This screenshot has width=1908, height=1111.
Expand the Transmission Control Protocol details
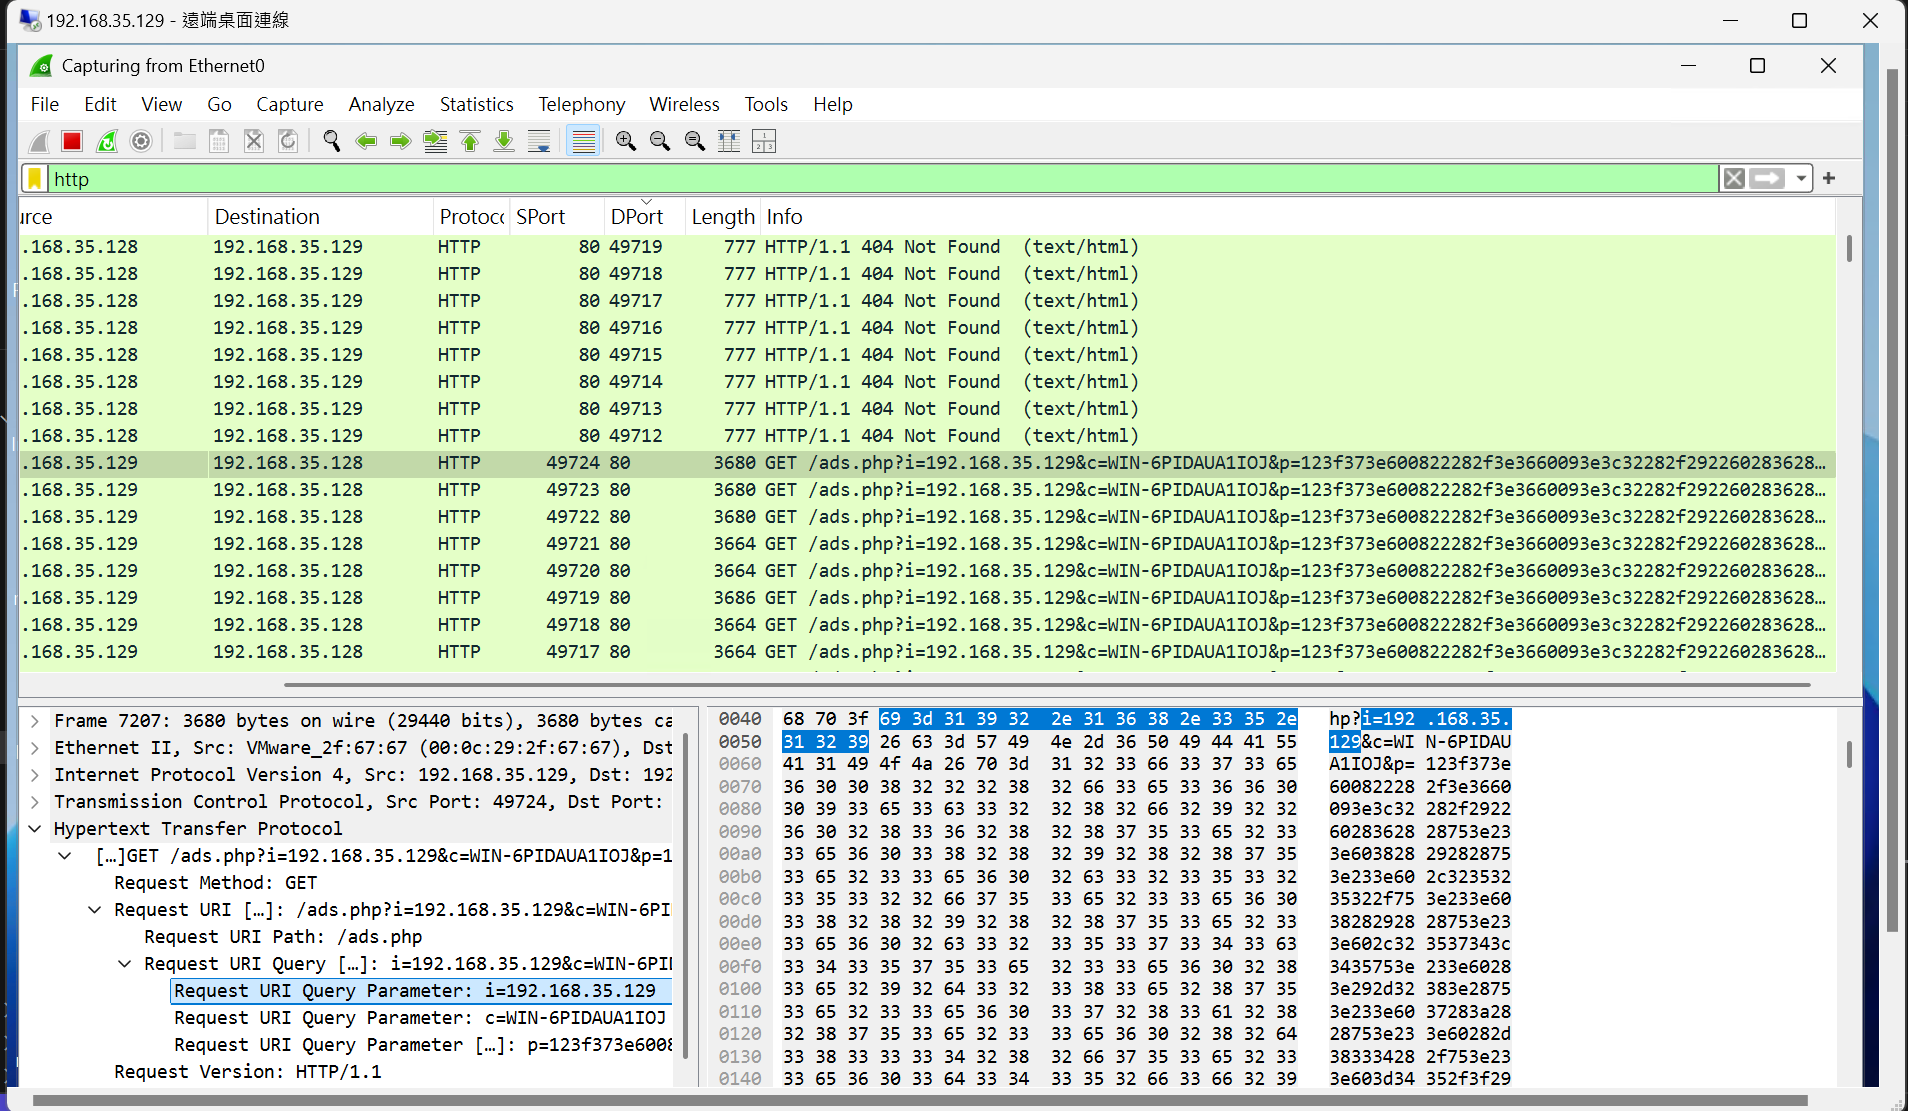(x=33, y=801)
